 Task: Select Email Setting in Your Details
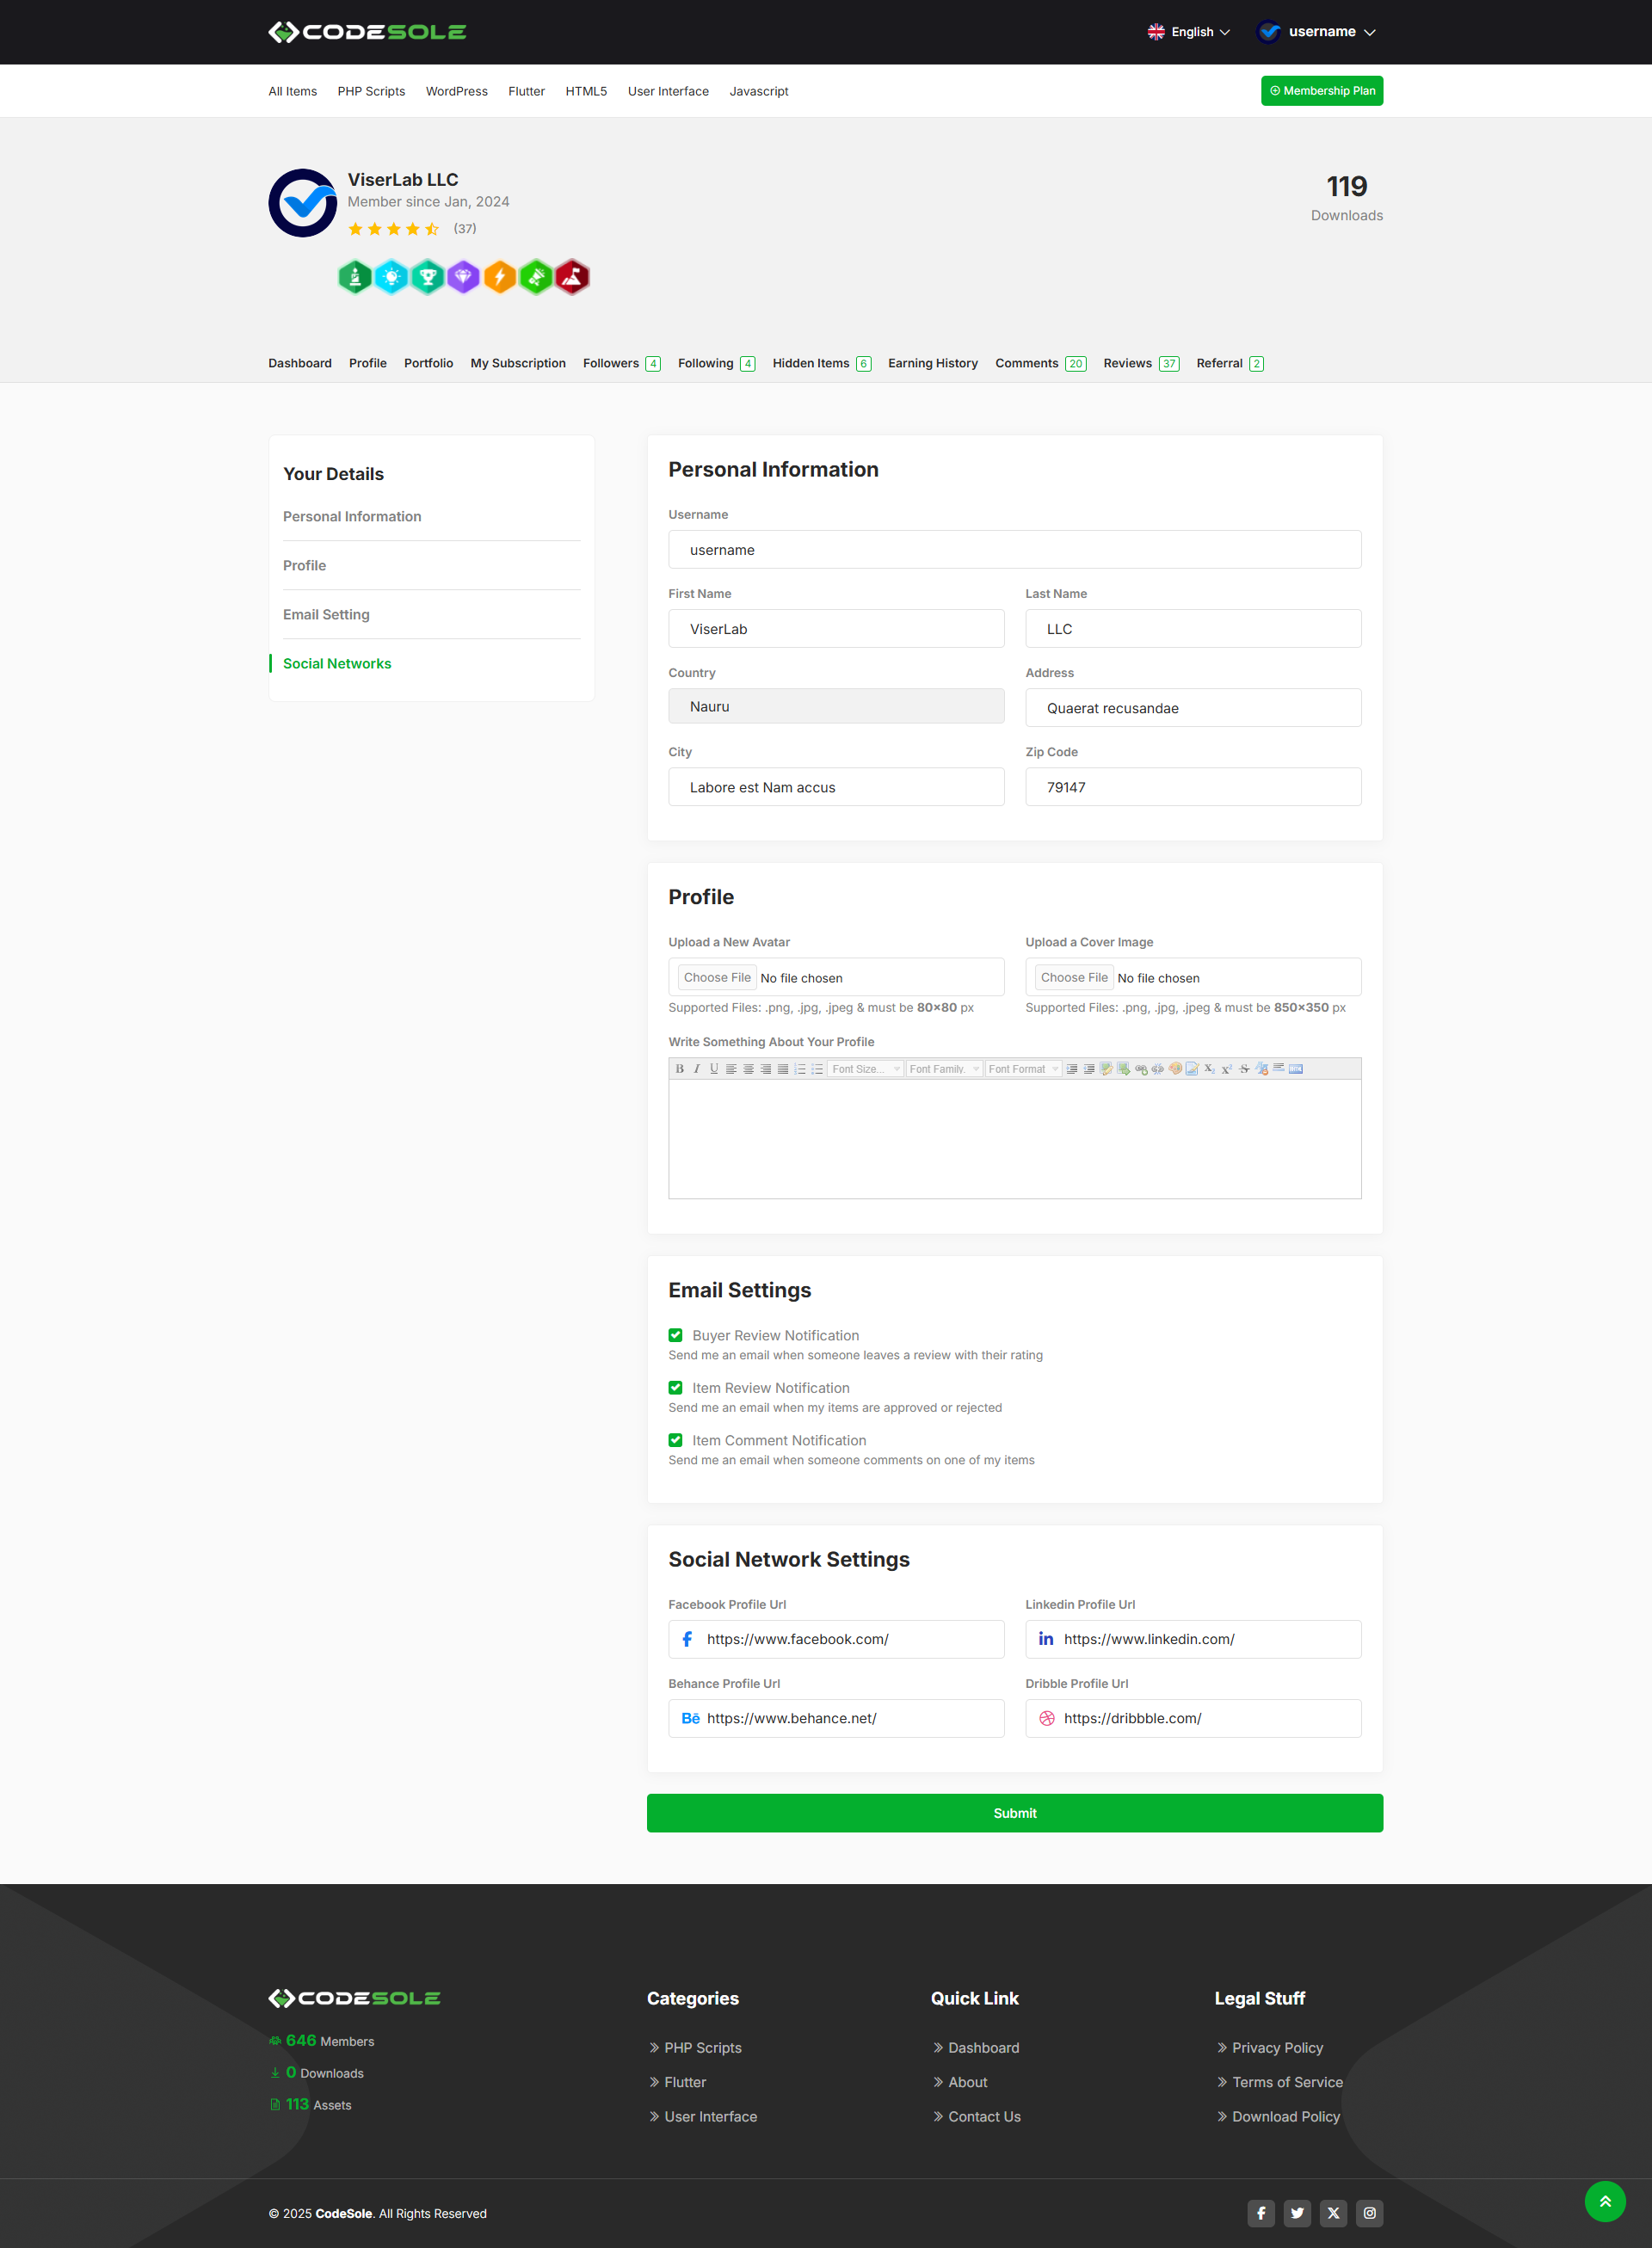[x=326, y=614]
